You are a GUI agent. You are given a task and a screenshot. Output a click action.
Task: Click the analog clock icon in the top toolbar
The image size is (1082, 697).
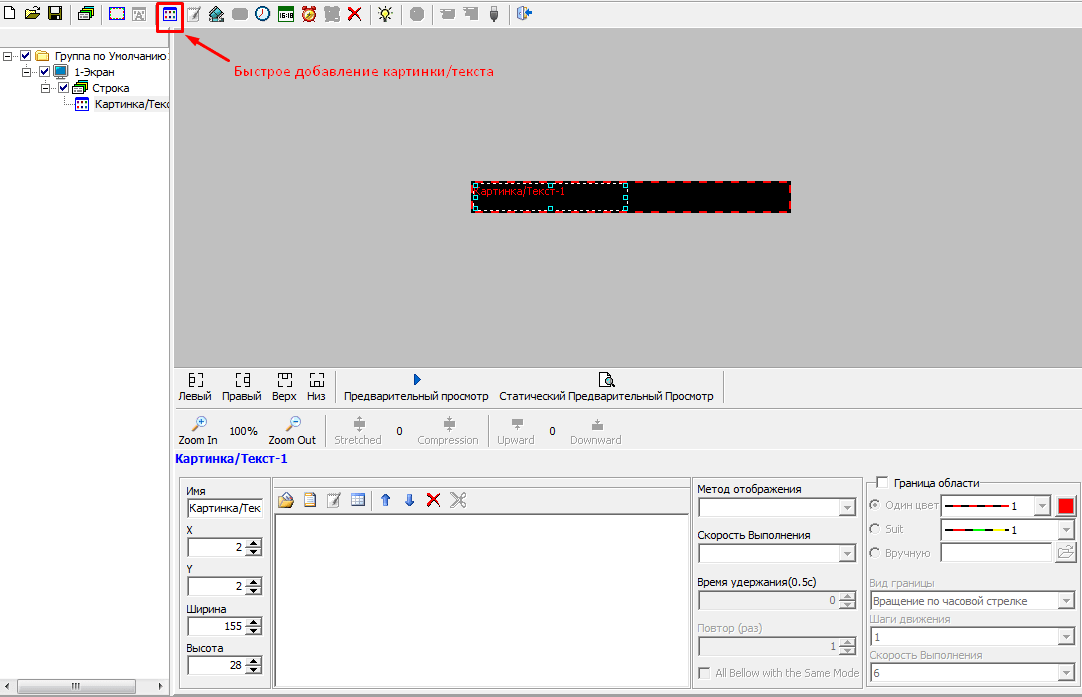click(x=263, y=14)
